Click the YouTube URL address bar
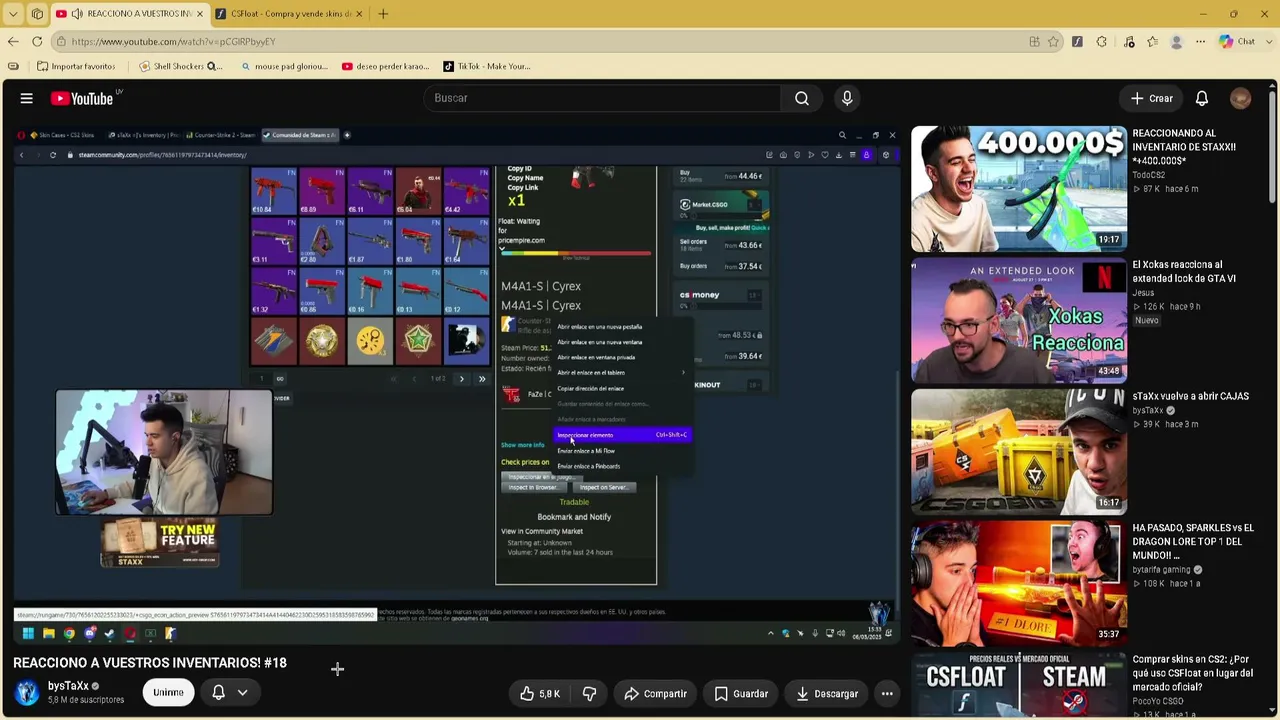Viewport: 1280px width, 720px height. coord(540,41)
